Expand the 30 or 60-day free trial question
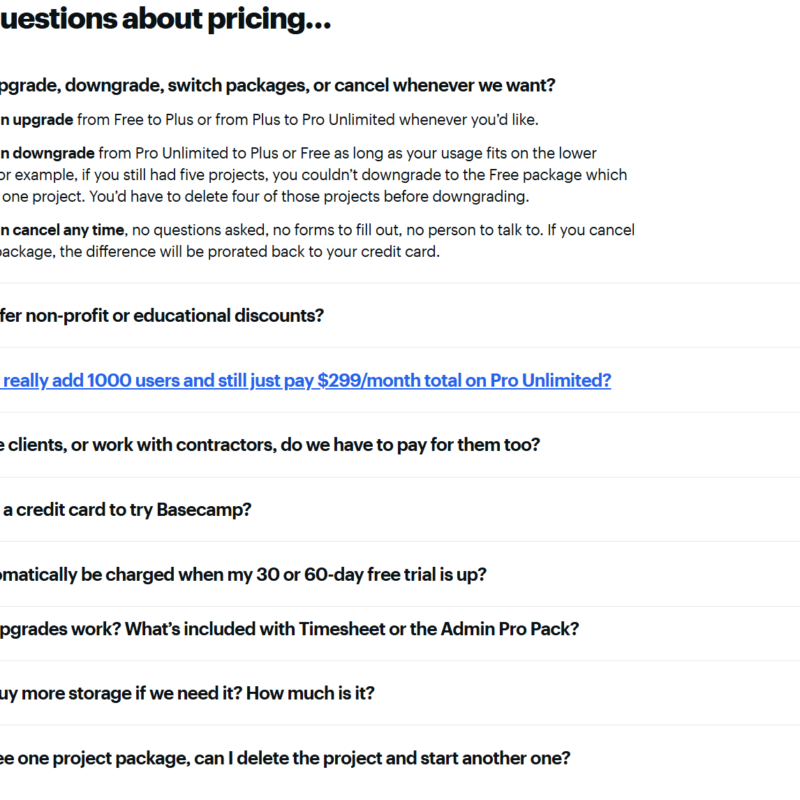The height and width of the screenshot is (800, 800). pos(240,574)
